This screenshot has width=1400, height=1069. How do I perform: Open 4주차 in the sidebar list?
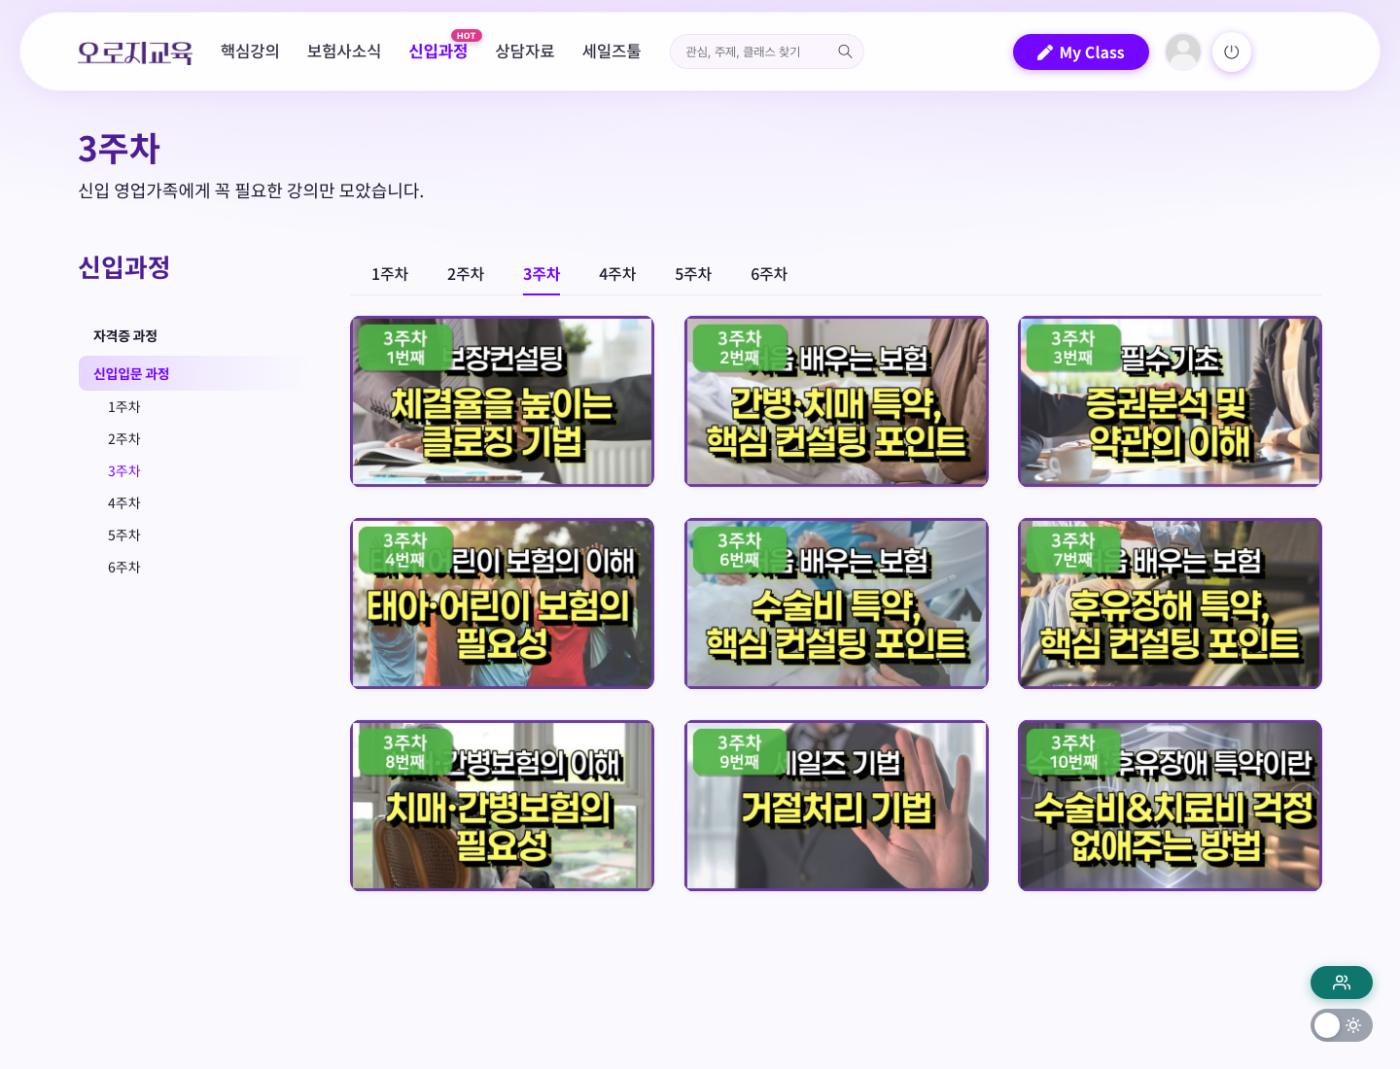tap(124, 503)
